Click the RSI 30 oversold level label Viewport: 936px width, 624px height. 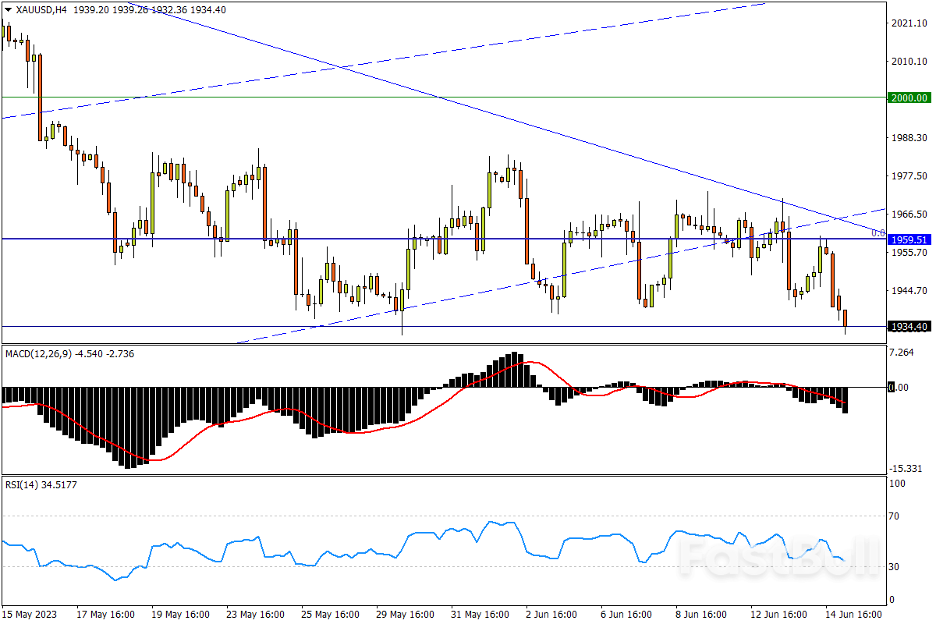click(894, 567)
